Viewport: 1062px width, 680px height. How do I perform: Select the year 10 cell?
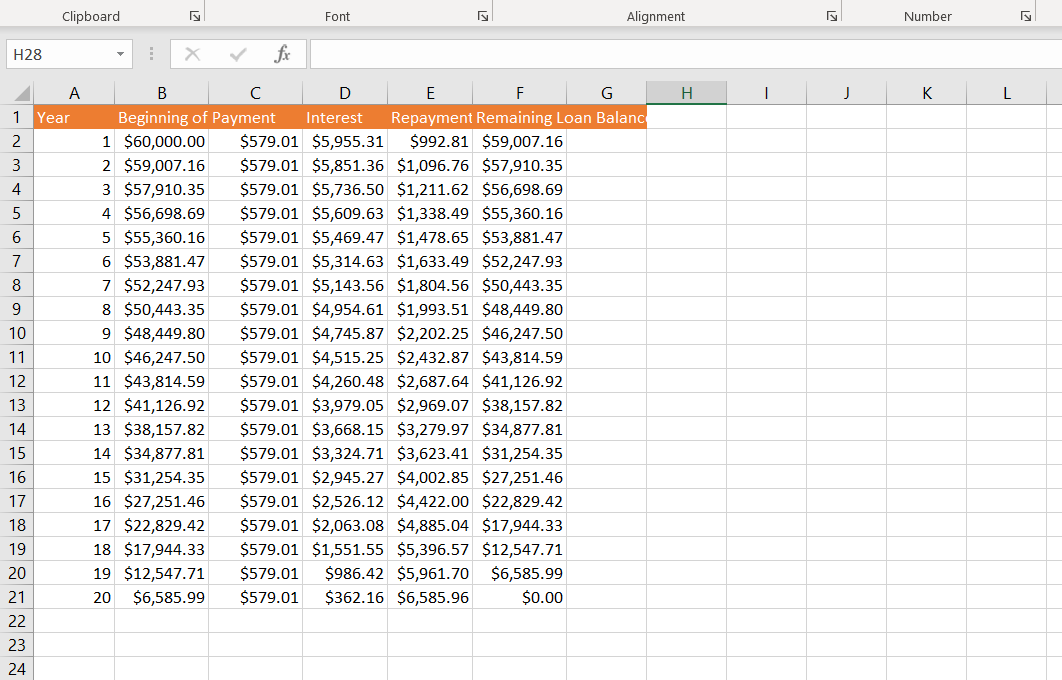[74, 358]
